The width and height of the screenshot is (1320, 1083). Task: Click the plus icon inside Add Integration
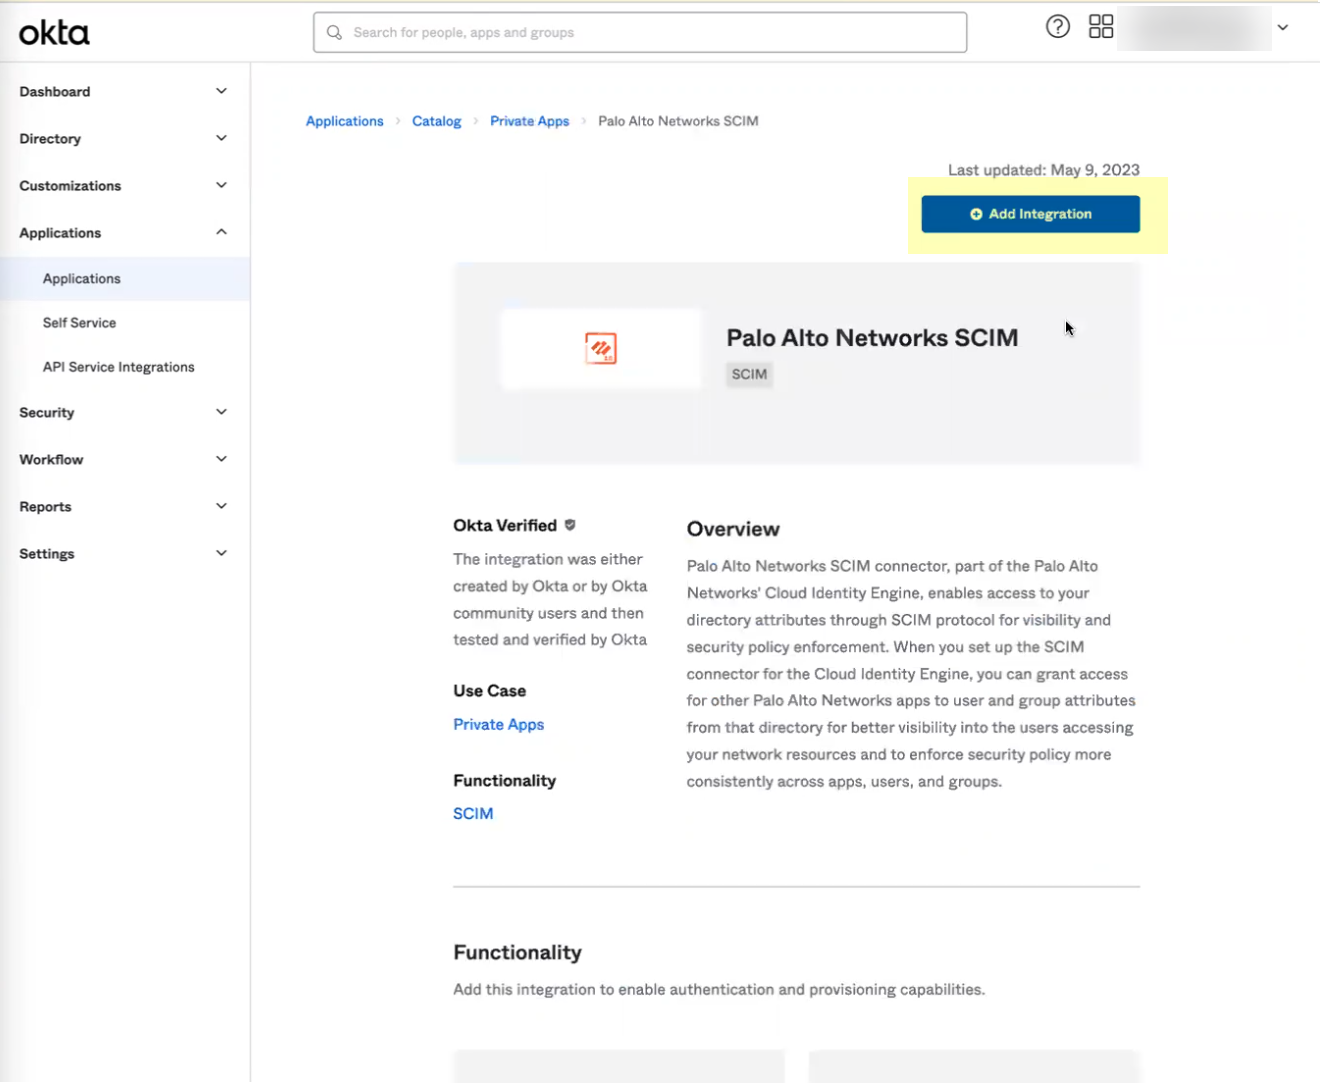click(x=975, y=214)
